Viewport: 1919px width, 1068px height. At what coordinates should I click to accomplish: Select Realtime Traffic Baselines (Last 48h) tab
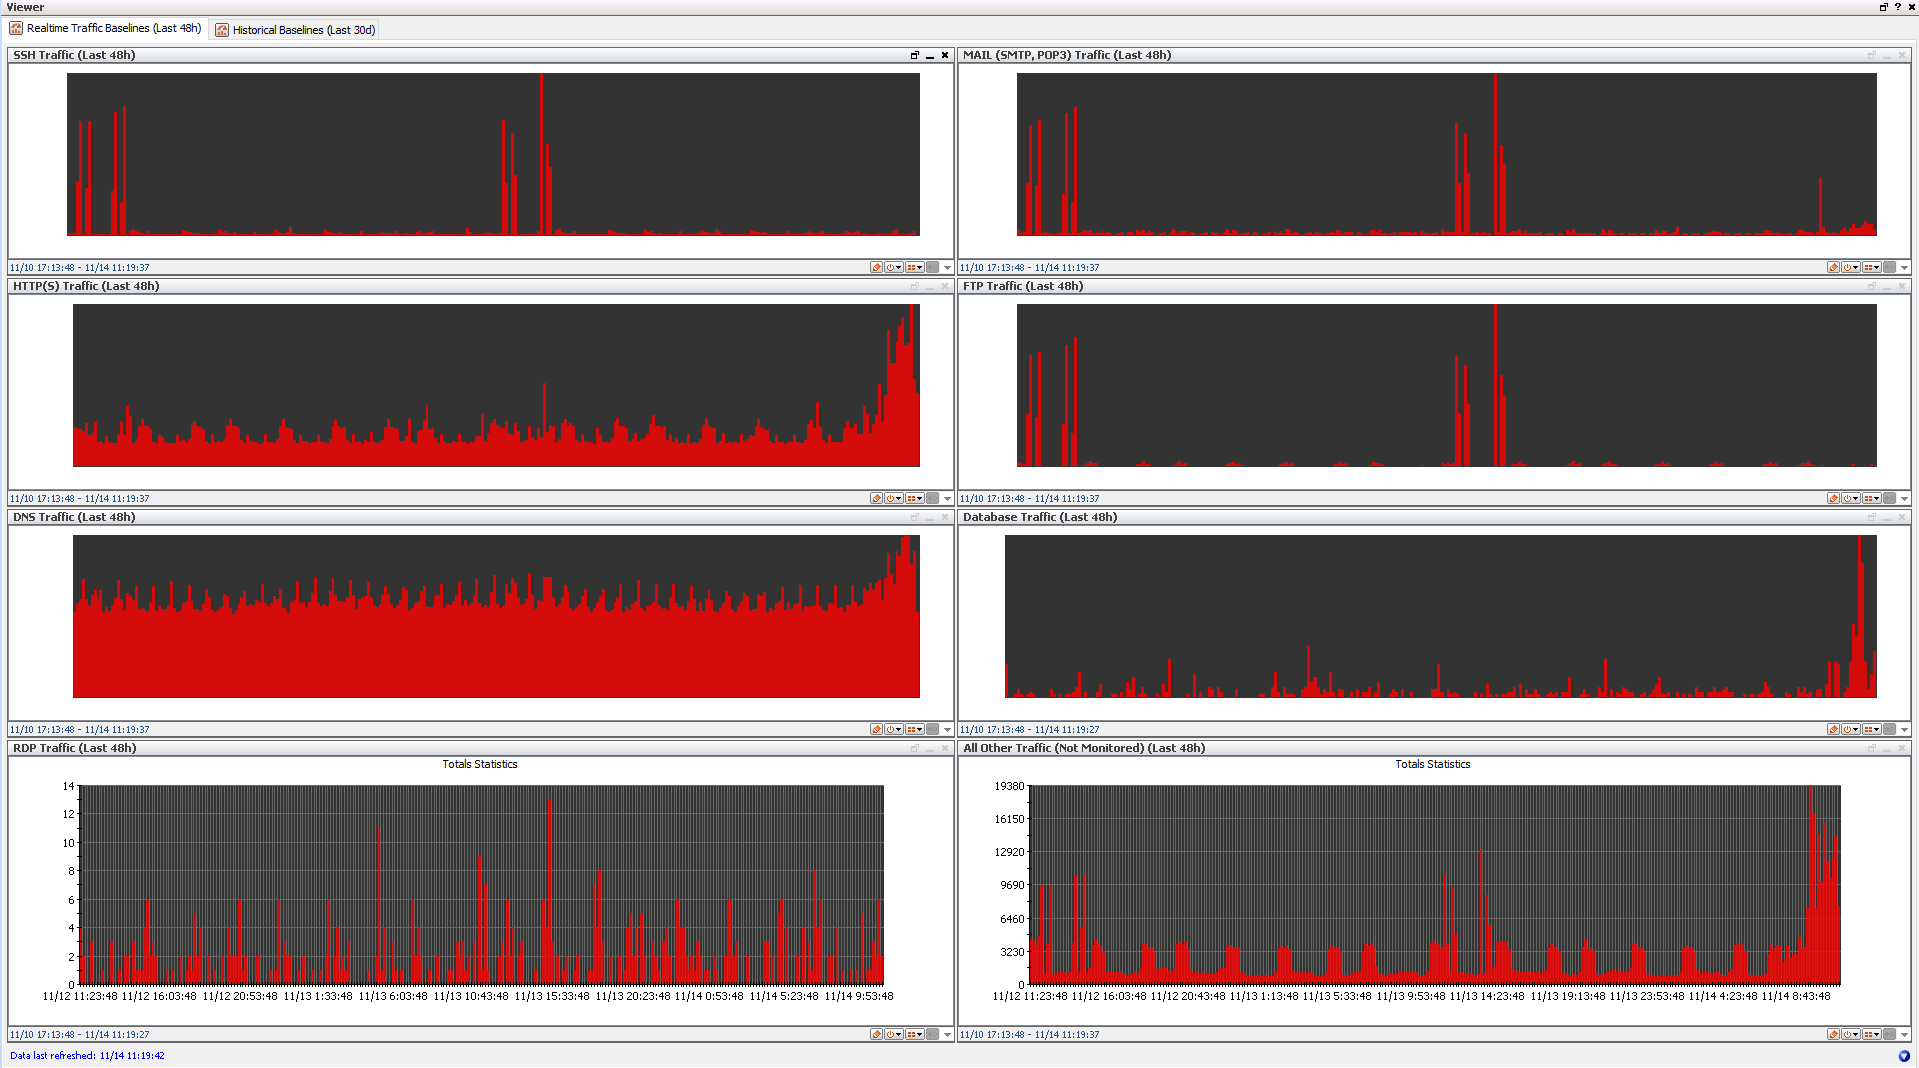106,29
